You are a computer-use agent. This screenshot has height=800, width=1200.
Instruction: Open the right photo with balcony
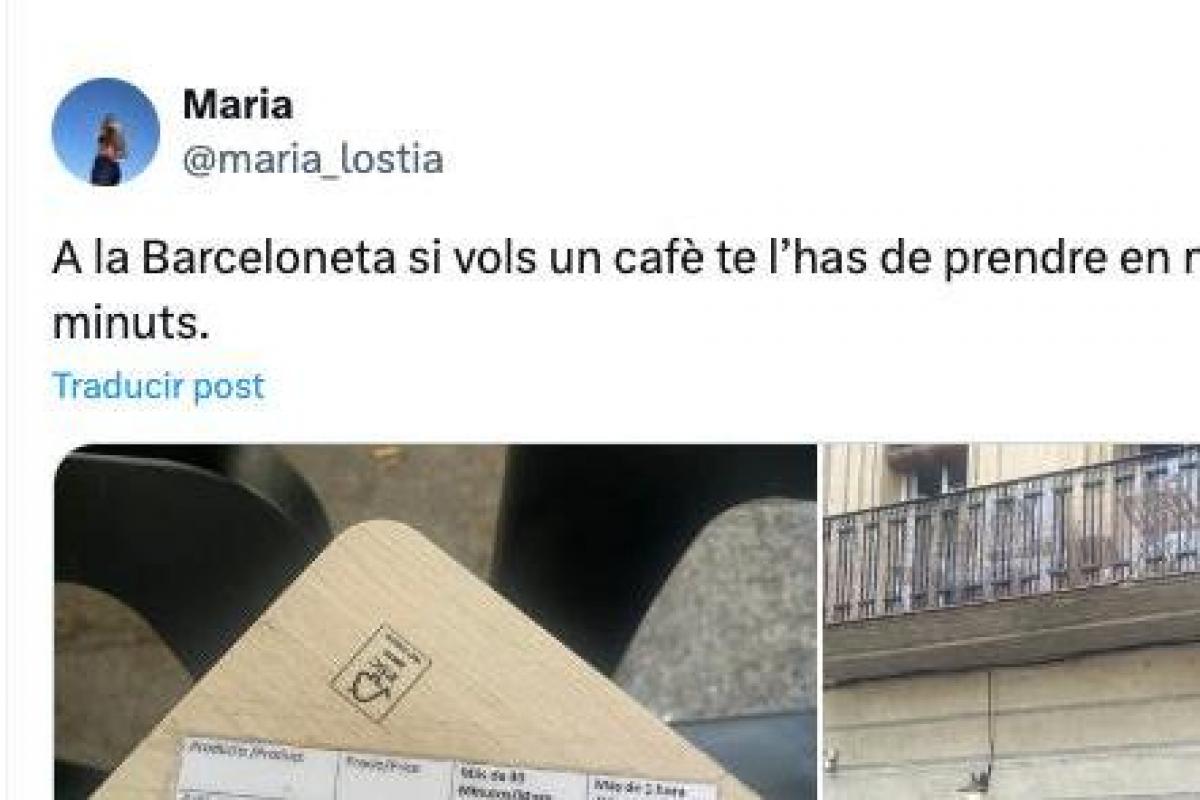point(1012,622)
